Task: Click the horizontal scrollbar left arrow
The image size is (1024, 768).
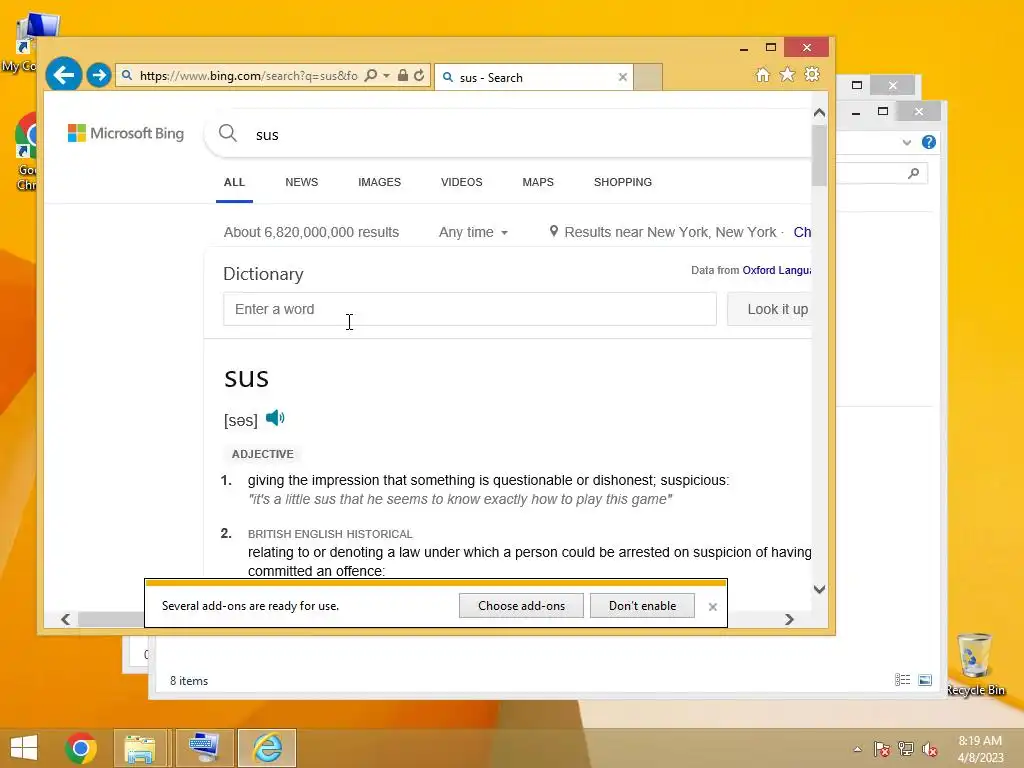Action: [65, 619]
